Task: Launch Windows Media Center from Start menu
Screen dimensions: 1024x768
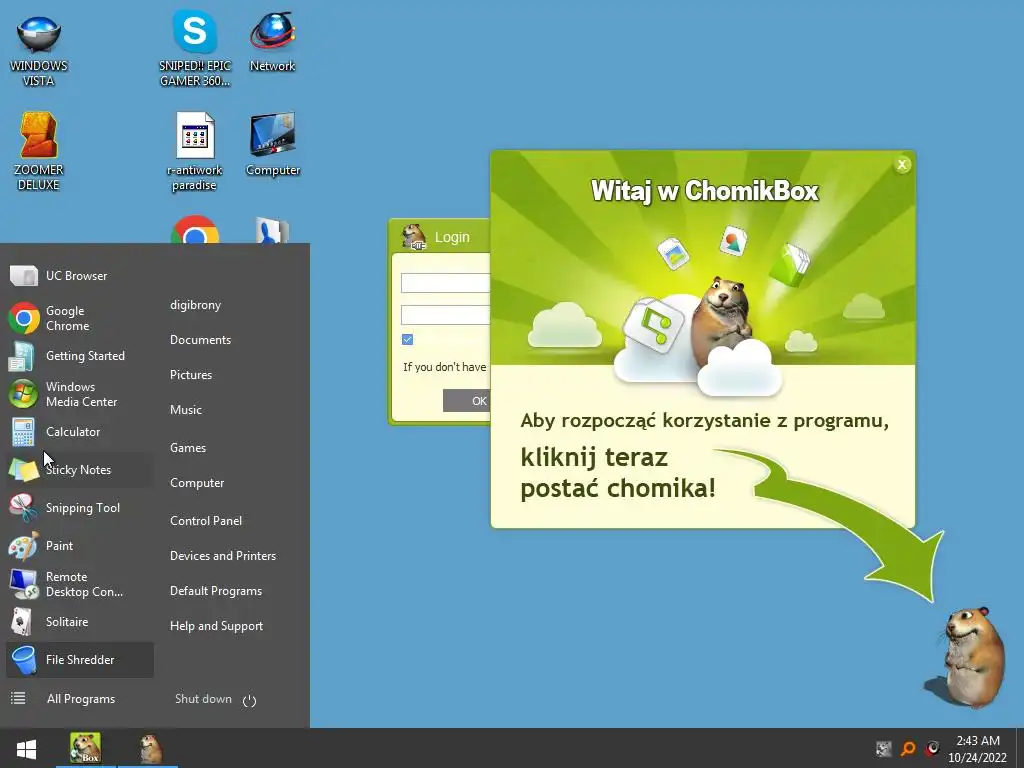Action: (x=78, y=394)
